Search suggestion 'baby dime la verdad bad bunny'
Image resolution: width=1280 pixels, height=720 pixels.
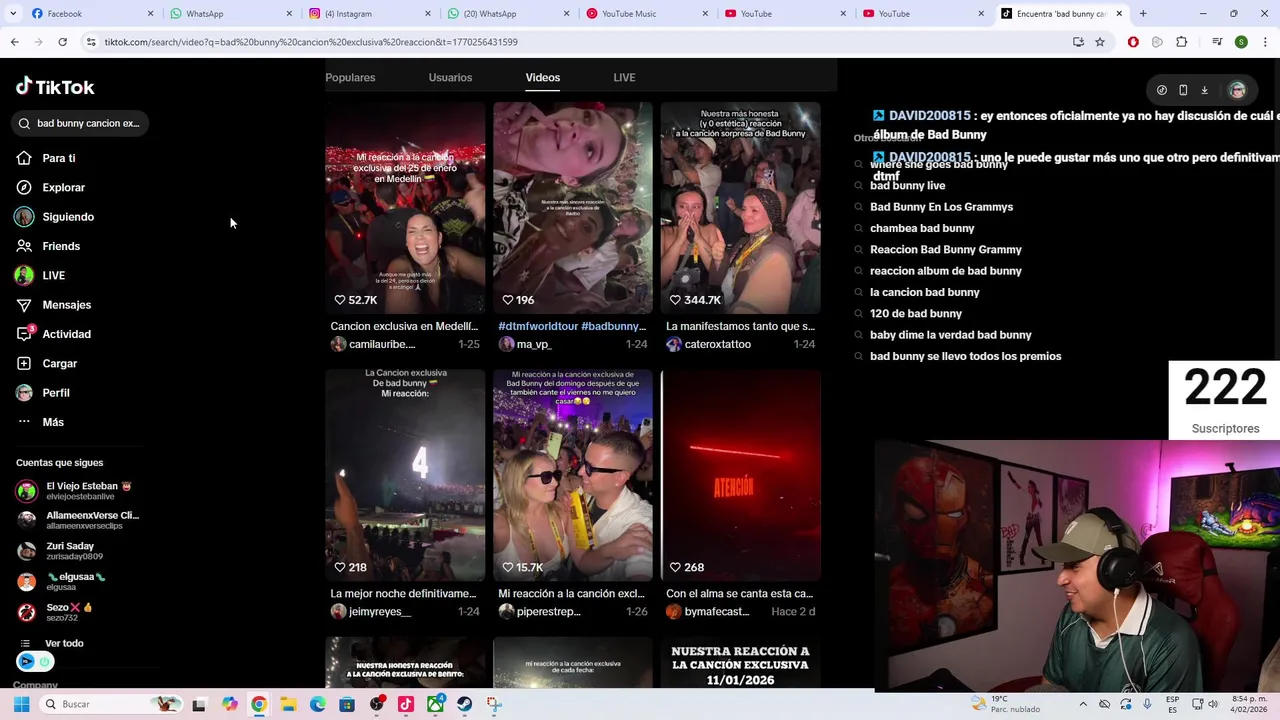(x=950, y=335)
